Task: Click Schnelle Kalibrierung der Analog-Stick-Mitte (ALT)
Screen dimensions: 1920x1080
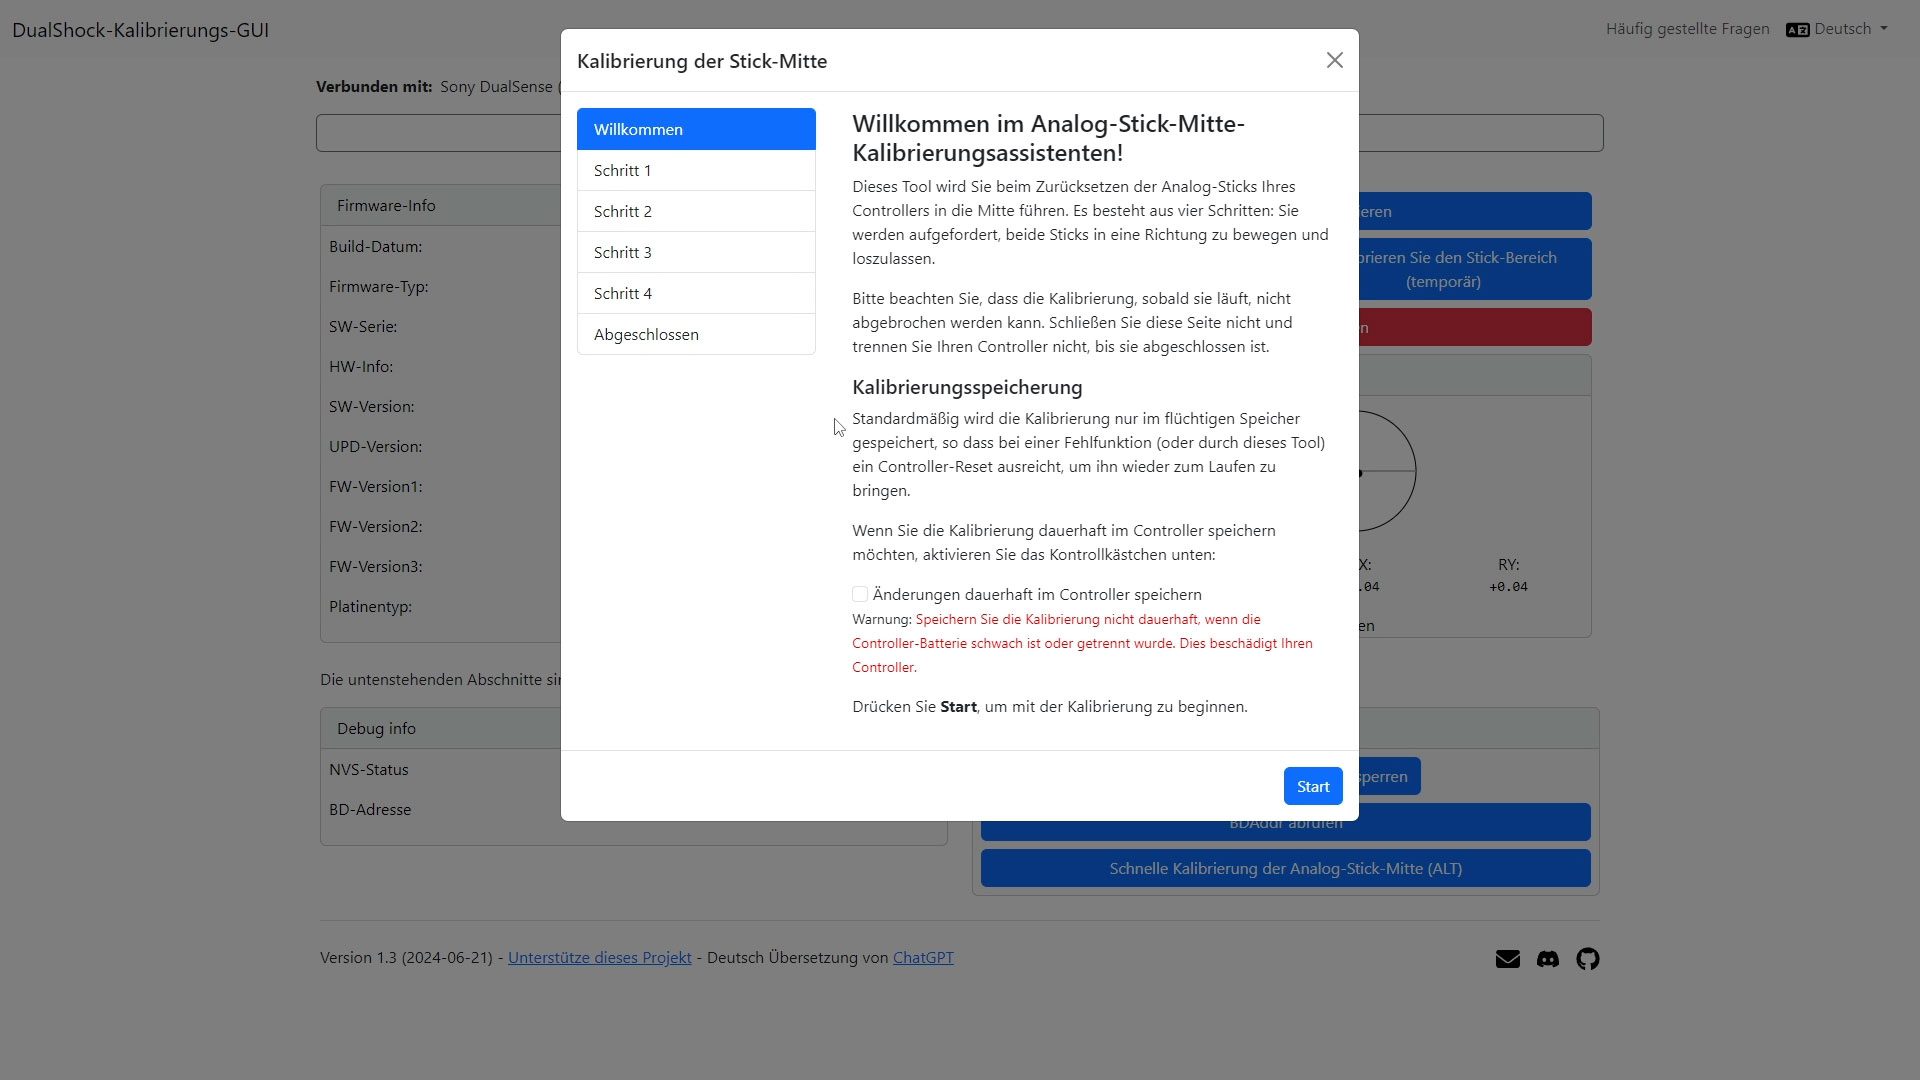Action: [x=1285, y=868]
